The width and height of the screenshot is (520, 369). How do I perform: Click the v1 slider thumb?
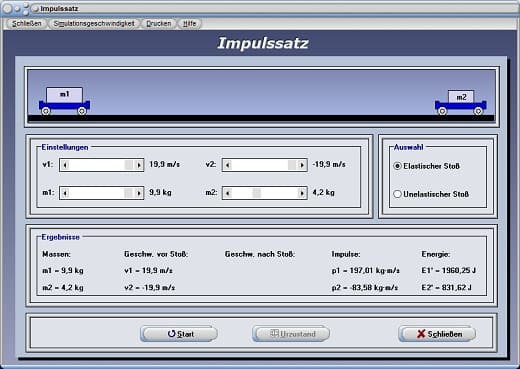[x=129, y=165]
